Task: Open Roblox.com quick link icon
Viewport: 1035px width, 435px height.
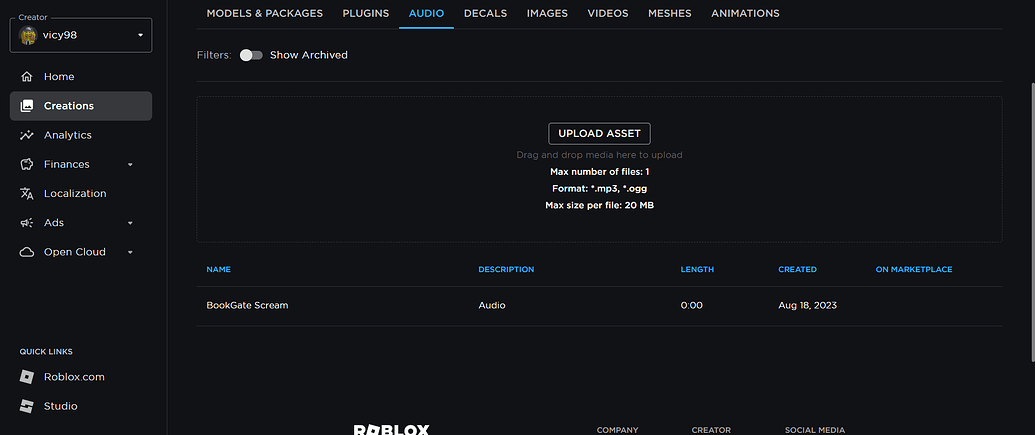Action: 26,377
